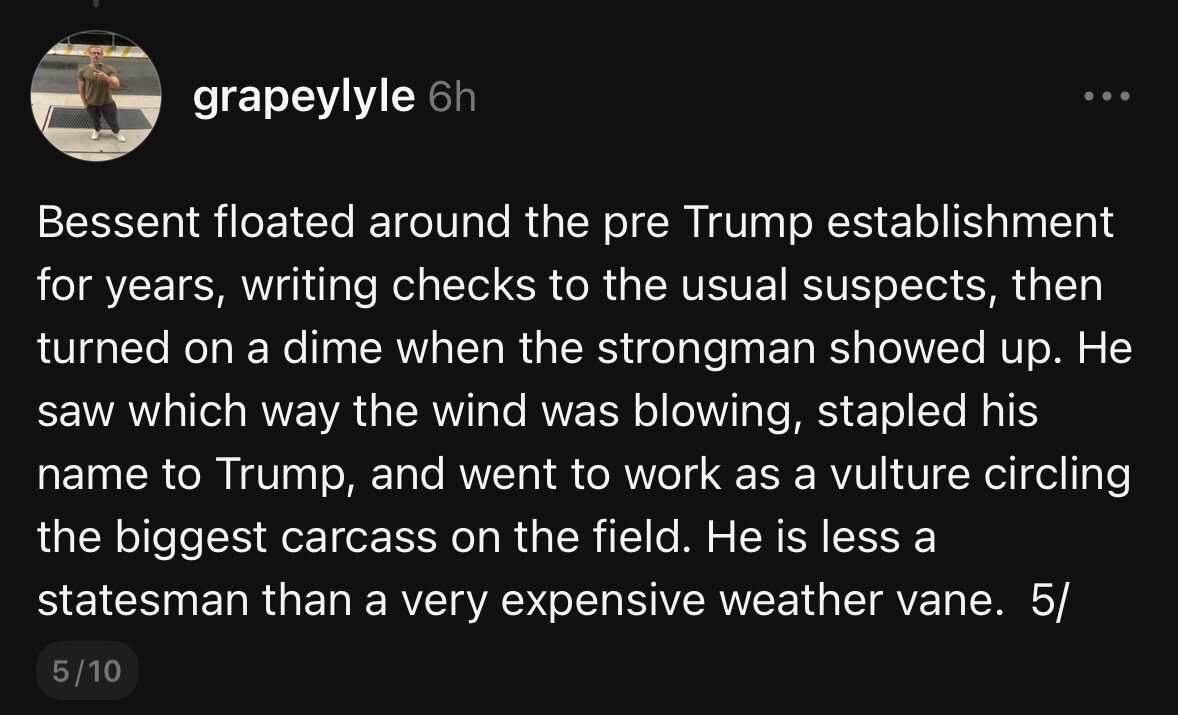Viewport: 1178px width, 715px height.
Task: Click the phrase "weather vane" in the post
Action: (878, 603)
